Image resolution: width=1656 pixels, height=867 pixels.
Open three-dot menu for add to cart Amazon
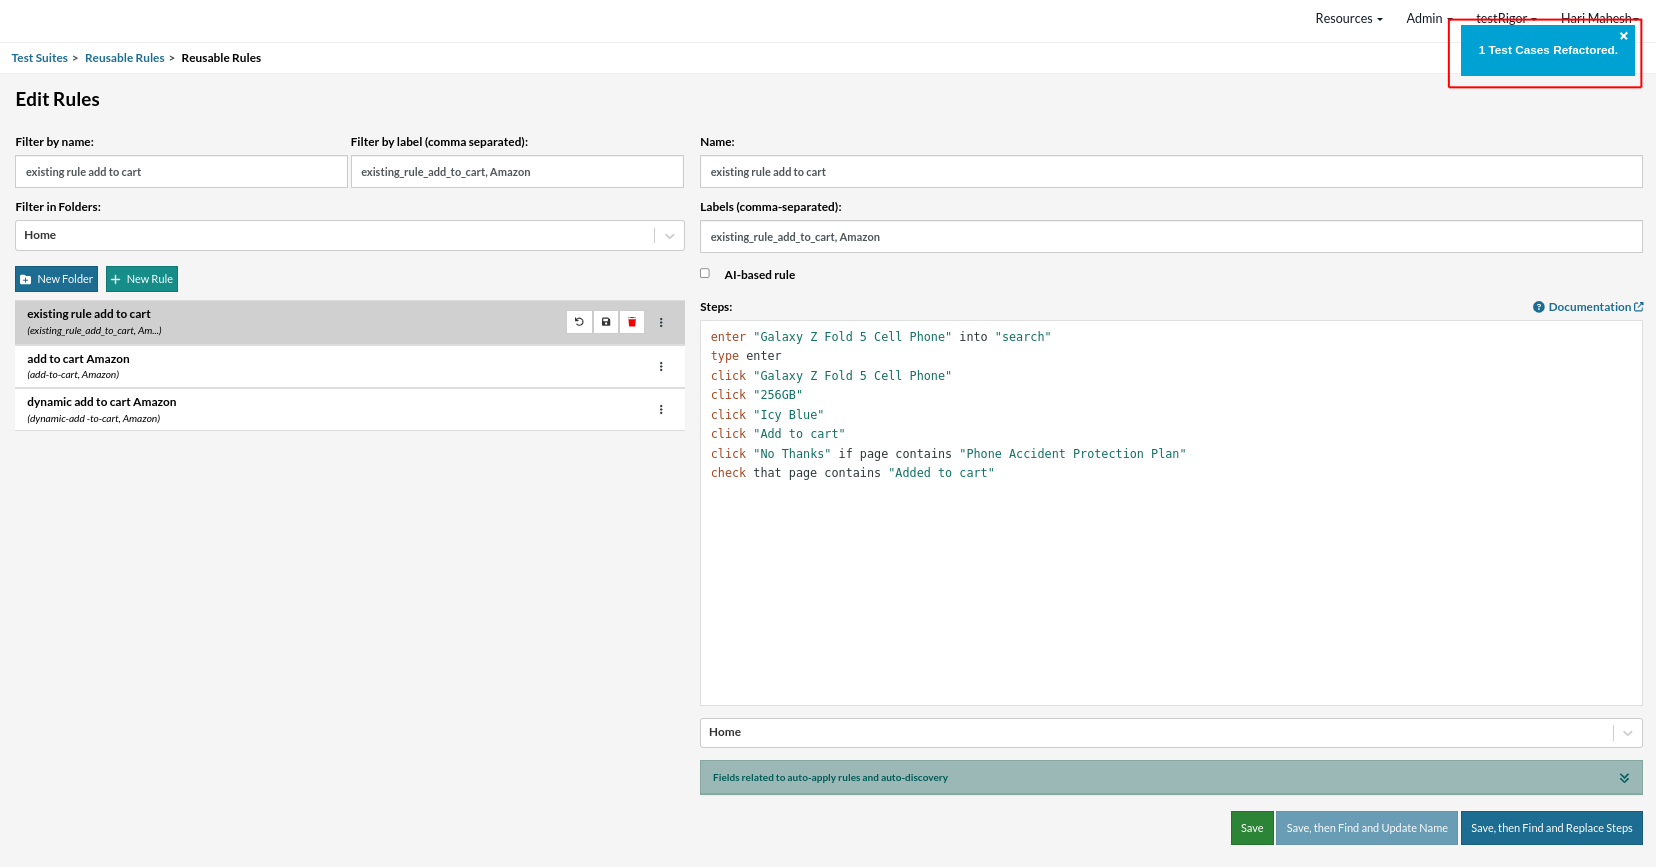click(x=661, y=367)
